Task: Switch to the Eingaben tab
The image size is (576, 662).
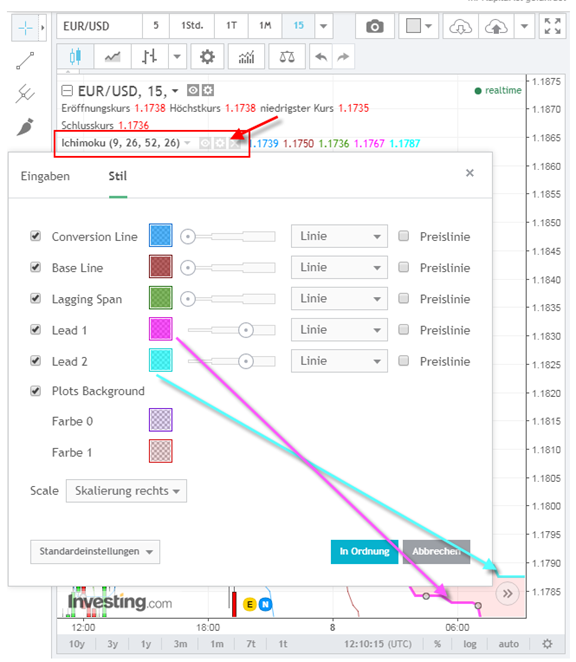Action: (45, 176)
